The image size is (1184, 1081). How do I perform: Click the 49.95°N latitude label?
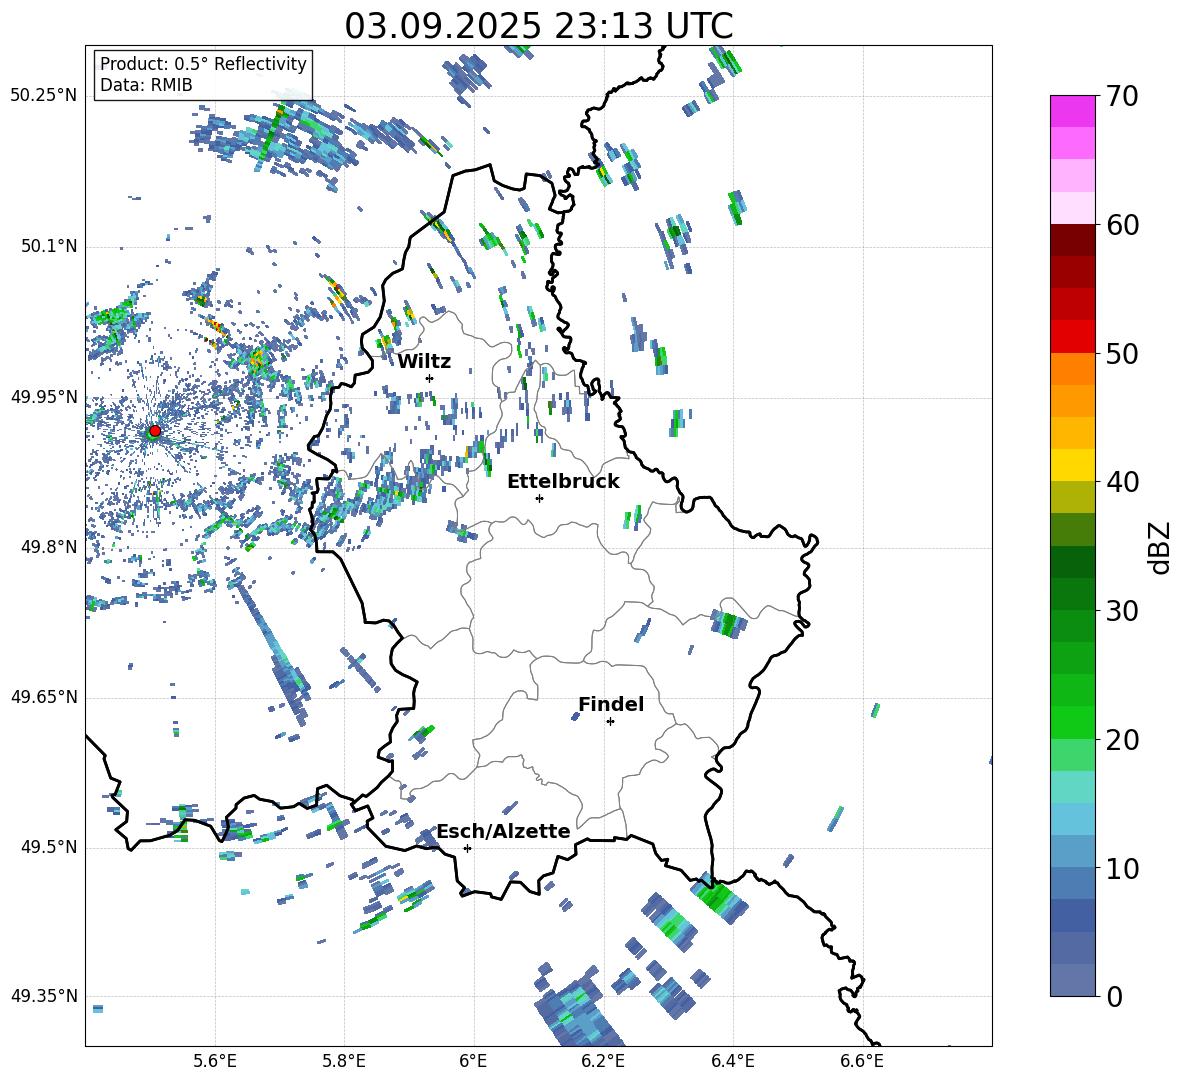[44, 397]
